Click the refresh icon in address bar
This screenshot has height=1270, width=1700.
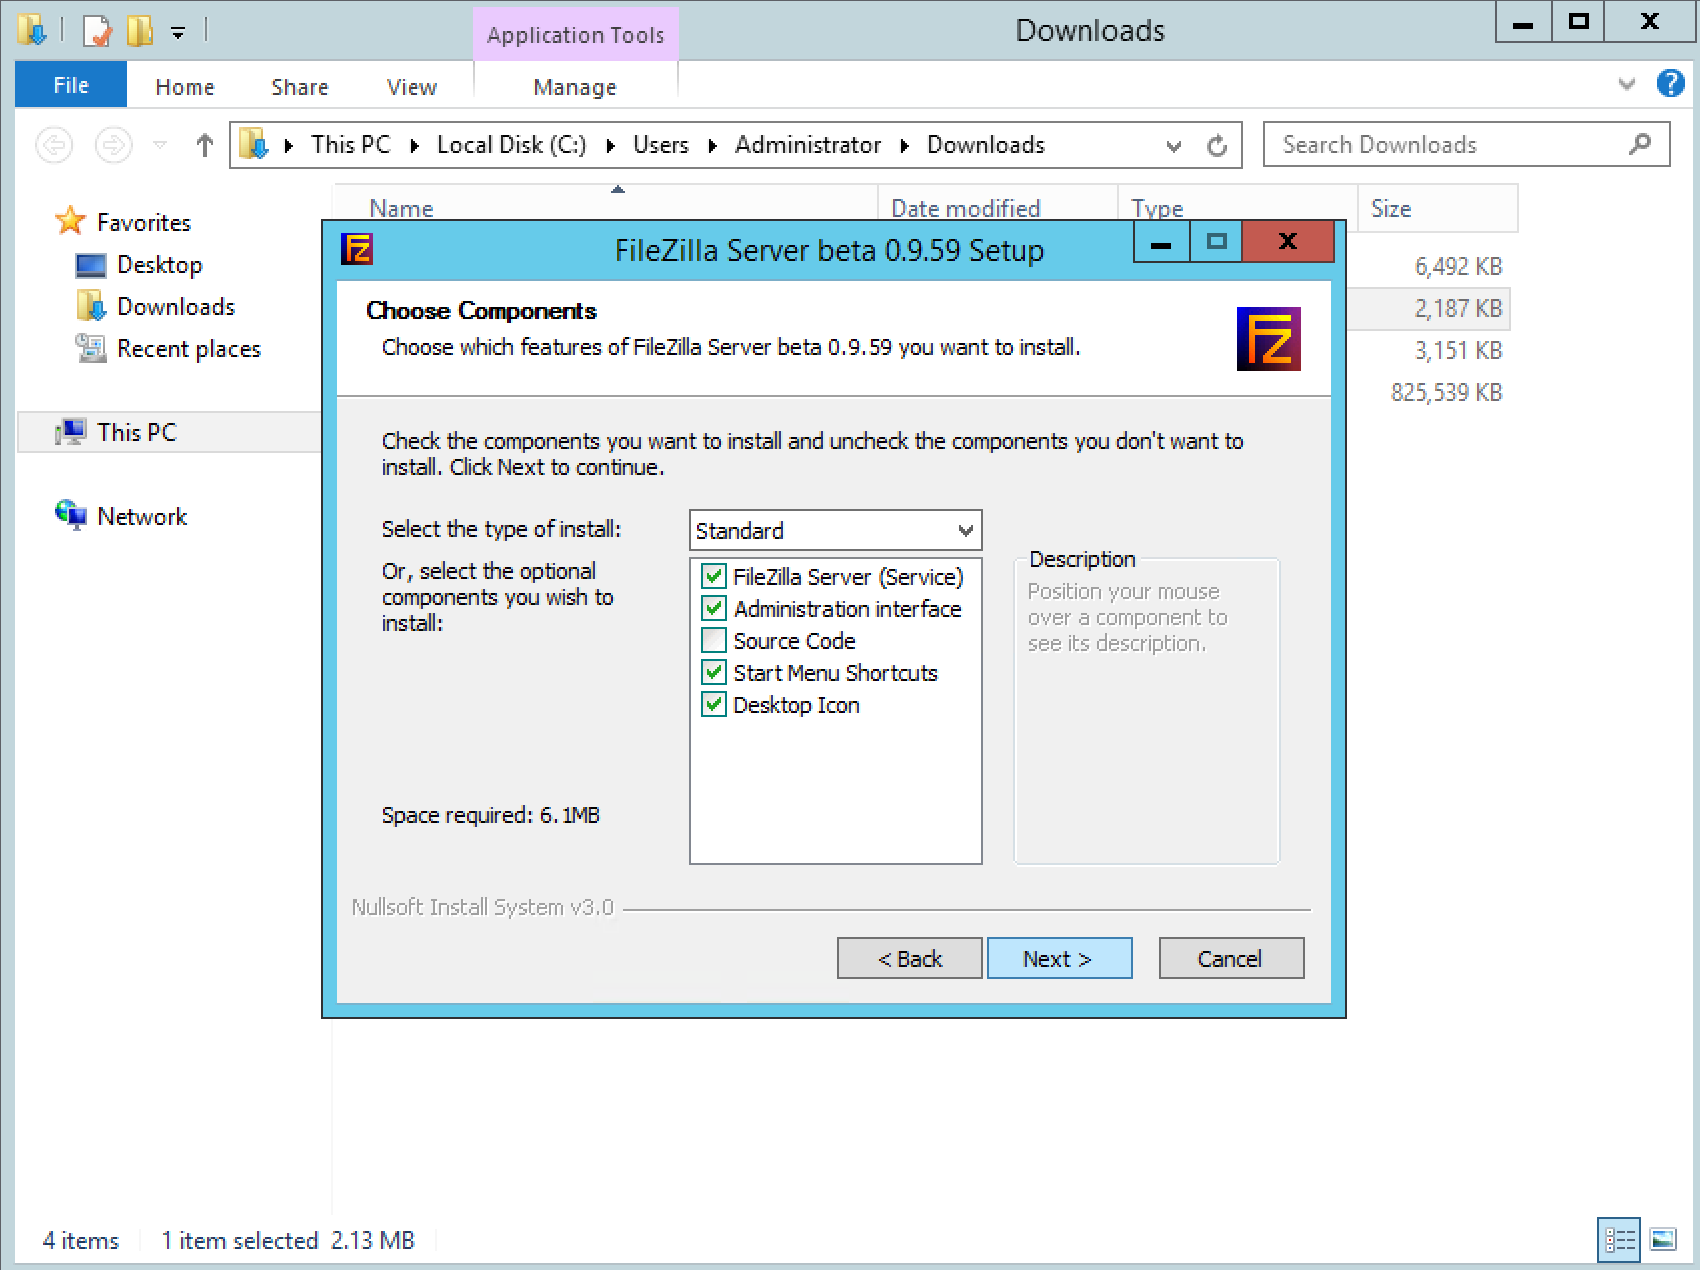[x=1217, y=145]
